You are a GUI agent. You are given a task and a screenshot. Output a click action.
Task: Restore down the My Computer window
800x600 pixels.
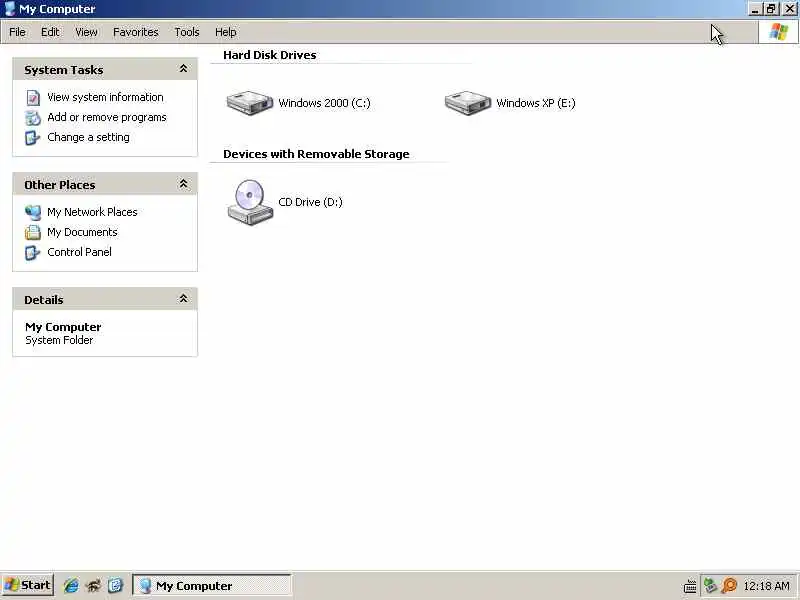tap(771, 9)
